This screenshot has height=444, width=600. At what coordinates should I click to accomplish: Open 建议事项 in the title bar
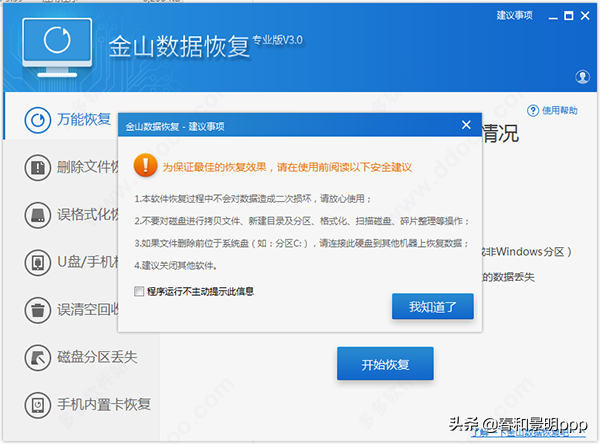tap(514, 15)
